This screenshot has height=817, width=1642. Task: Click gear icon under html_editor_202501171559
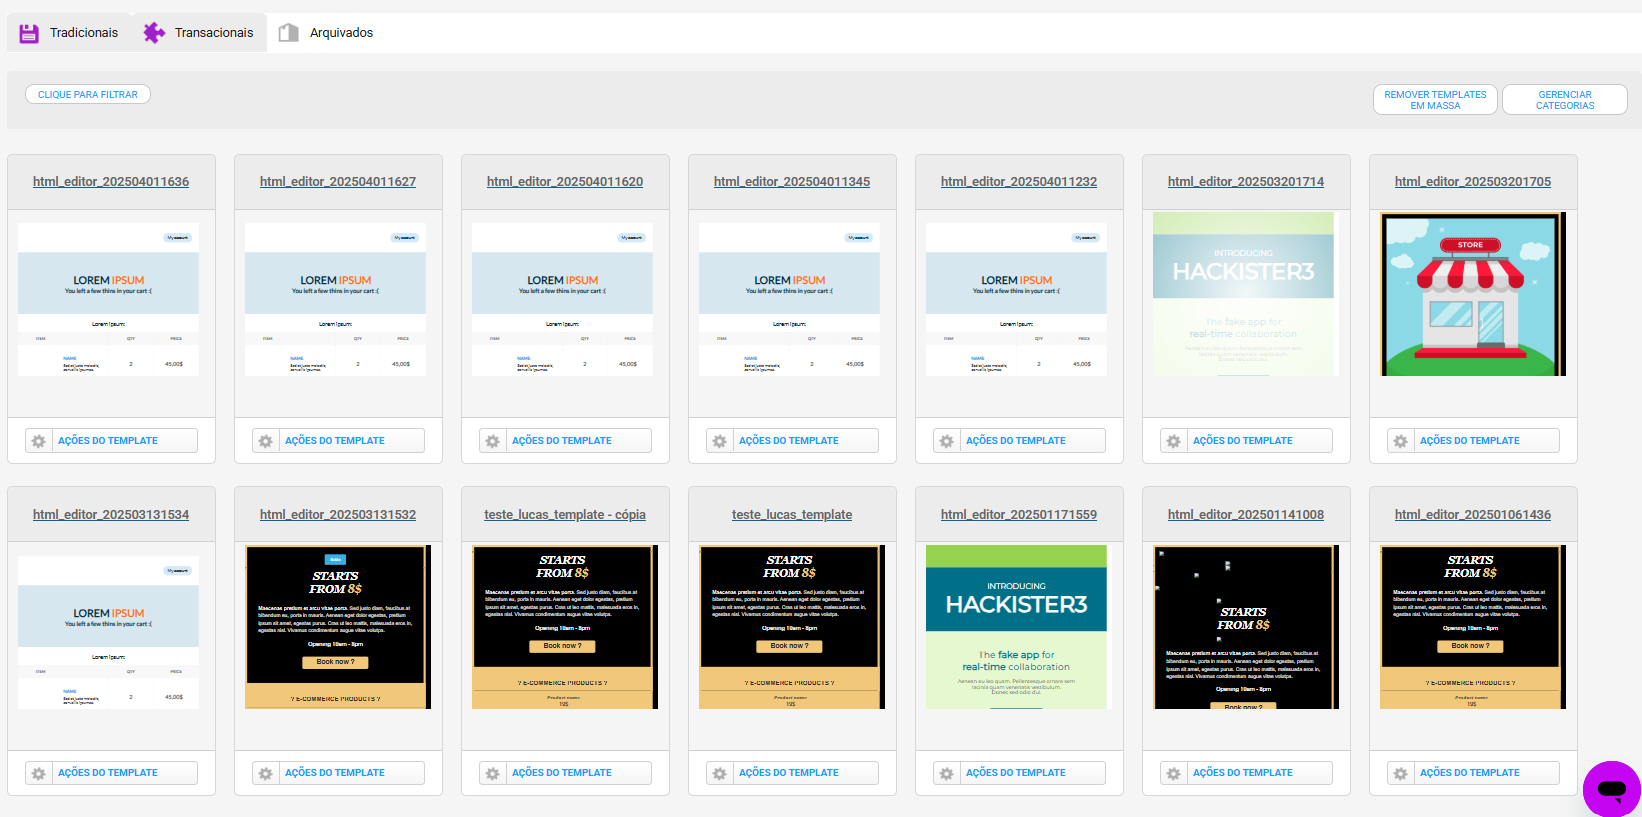coord(946,773)
